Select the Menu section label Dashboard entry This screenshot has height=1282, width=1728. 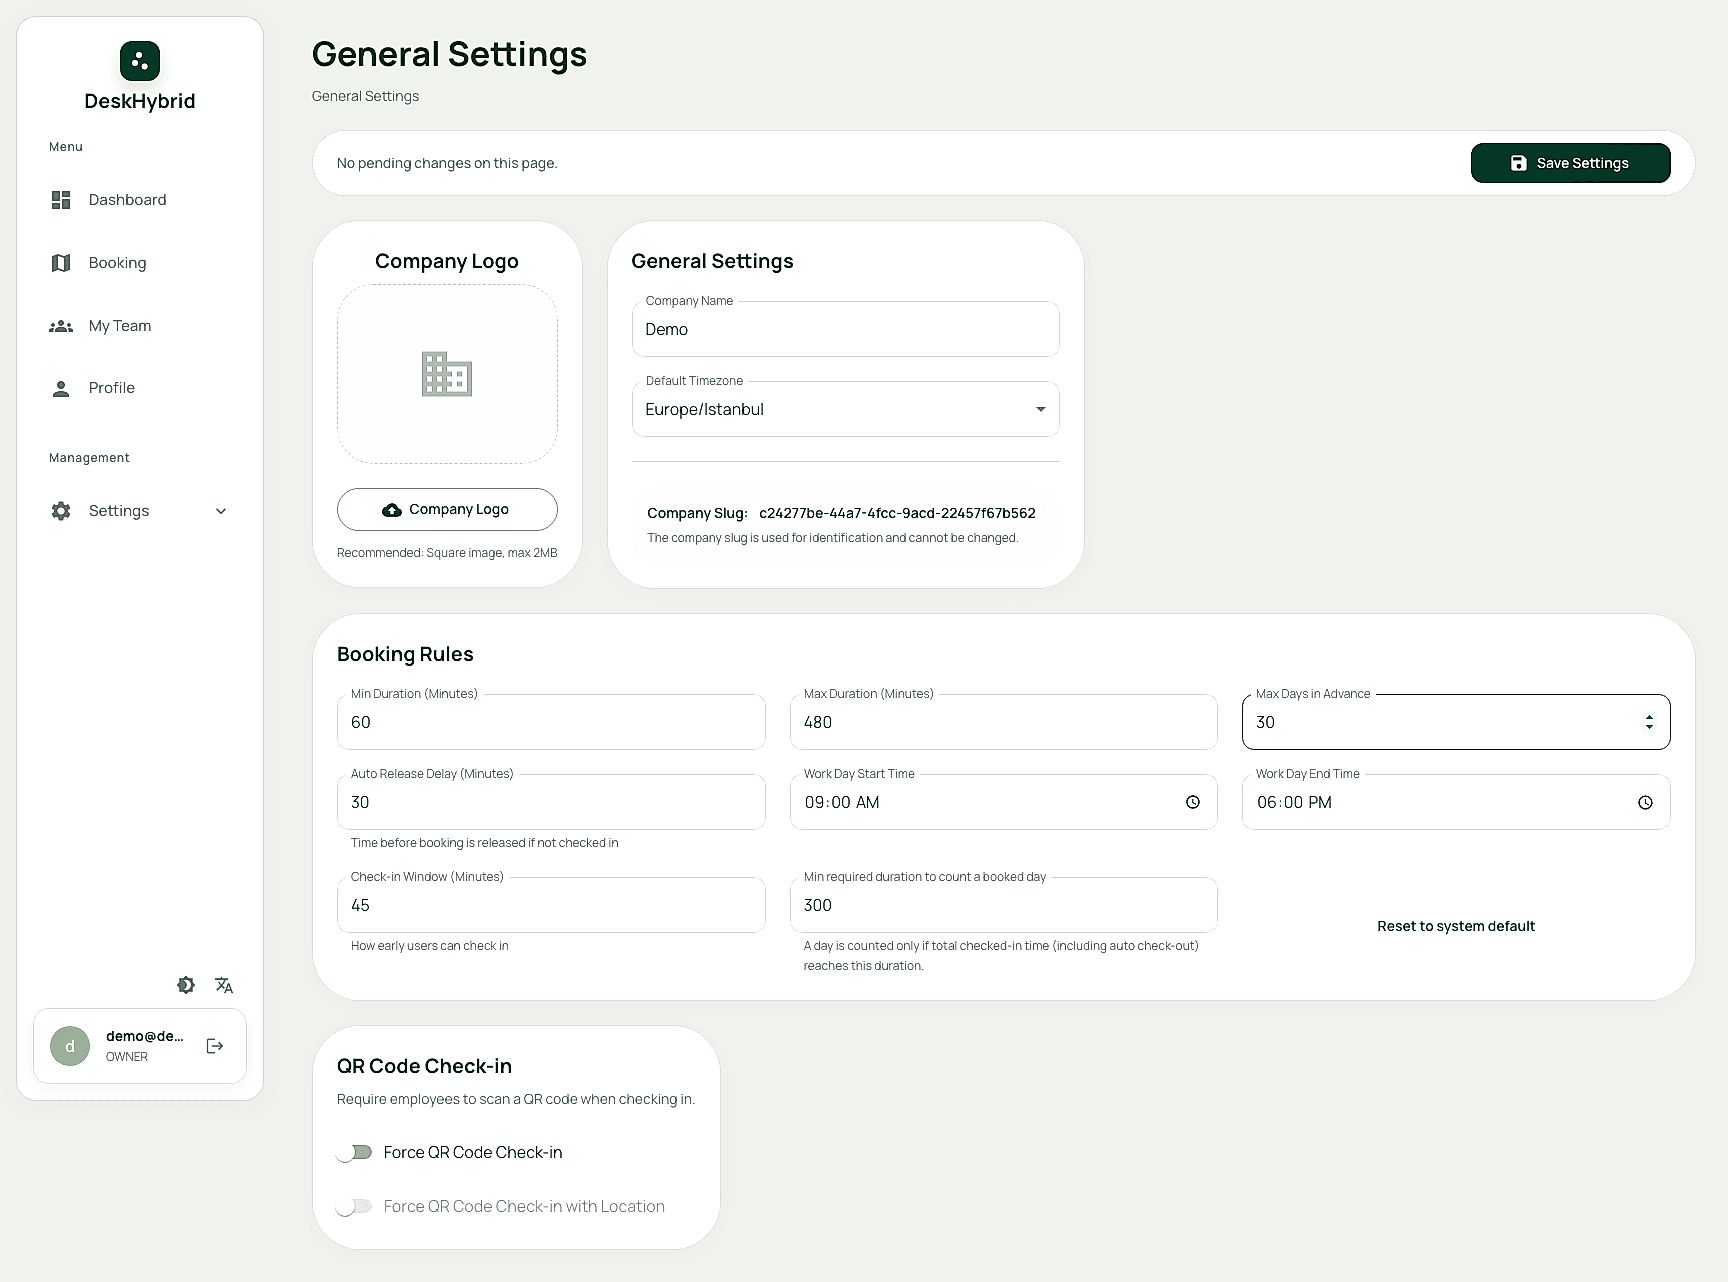pos(127,199)
